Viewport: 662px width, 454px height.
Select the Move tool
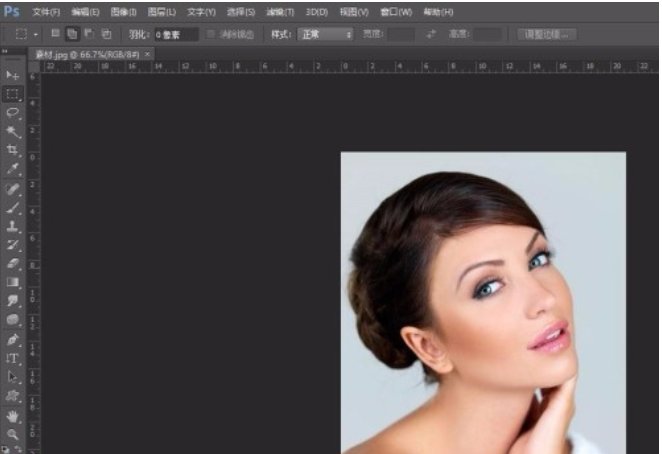click(13, 76)
